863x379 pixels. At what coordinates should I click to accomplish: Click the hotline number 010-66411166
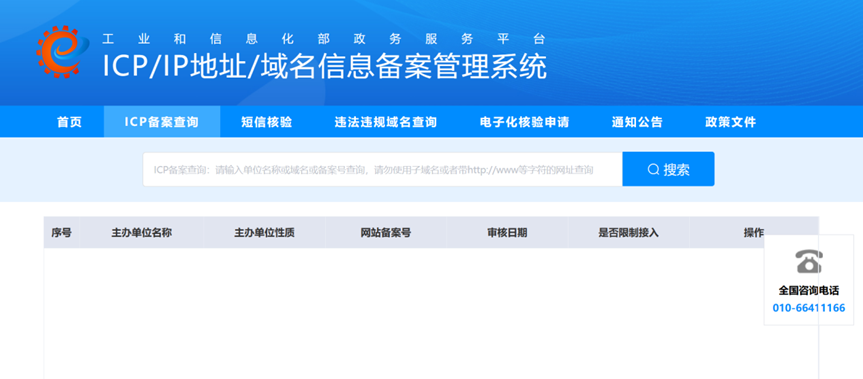point(809,308)
